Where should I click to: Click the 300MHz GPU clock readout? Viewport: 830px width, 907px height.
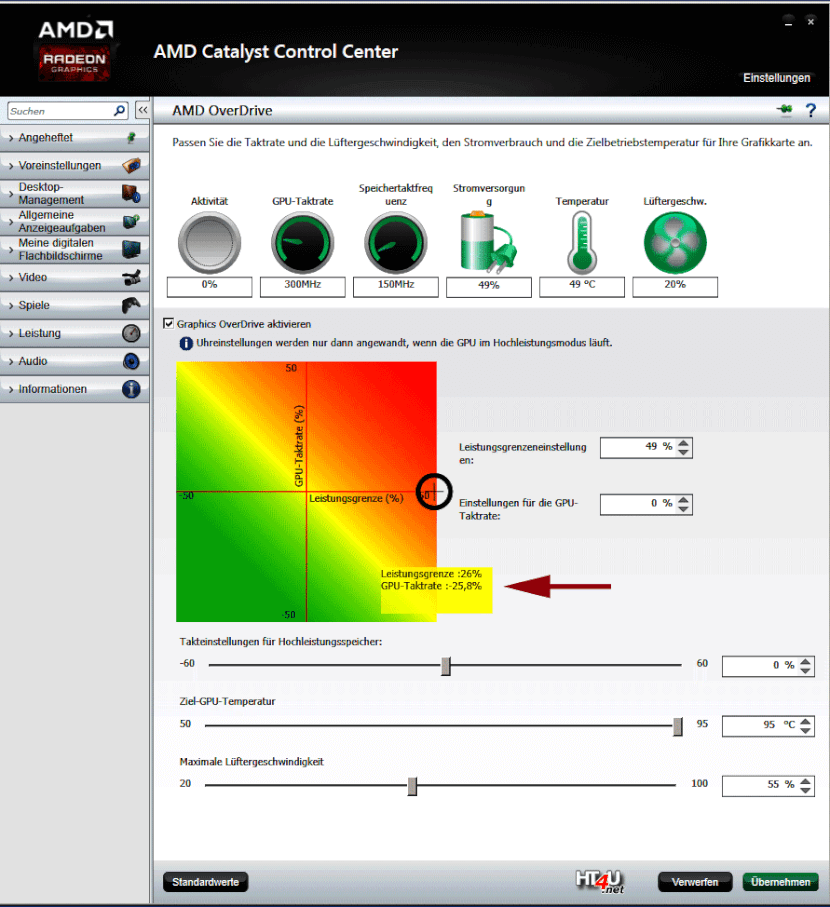[303, 287]
